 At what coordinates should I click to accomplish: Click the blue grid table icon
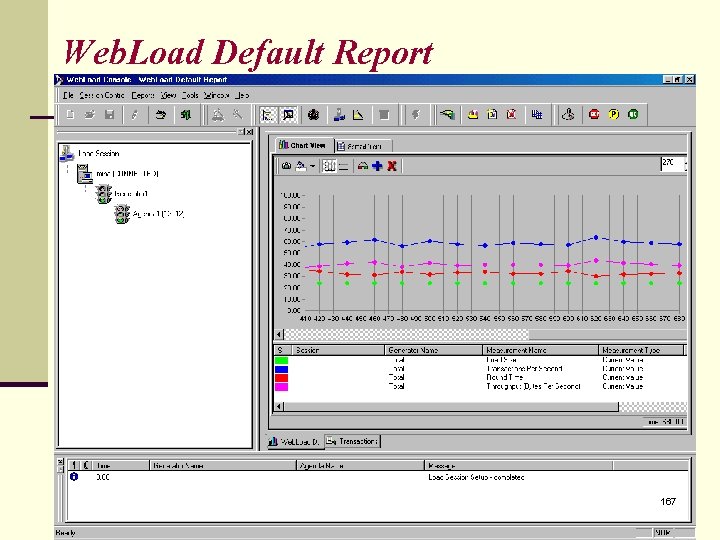tap(537, 114)
